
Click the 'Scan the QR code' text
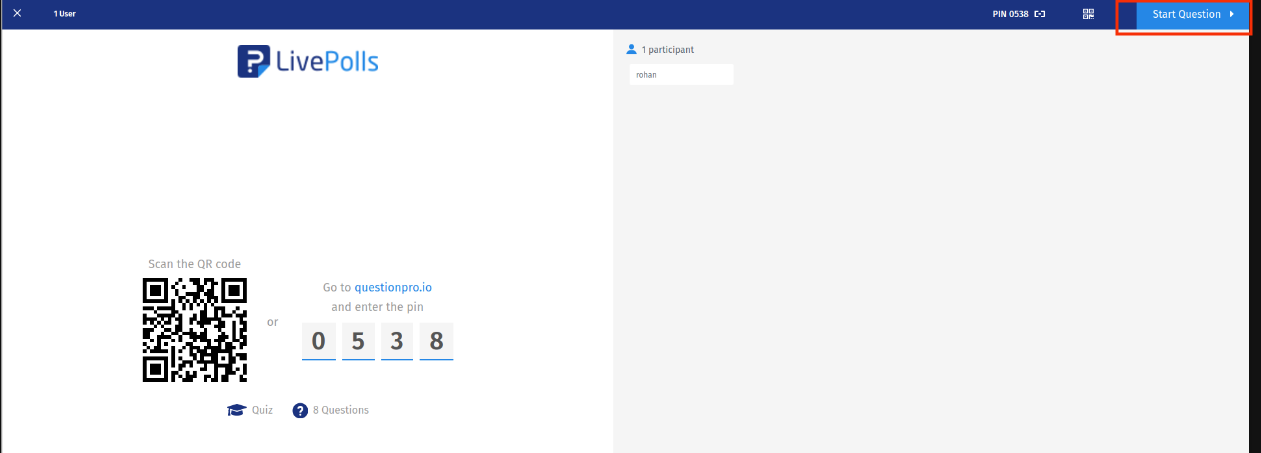click(x=194, y=264)
